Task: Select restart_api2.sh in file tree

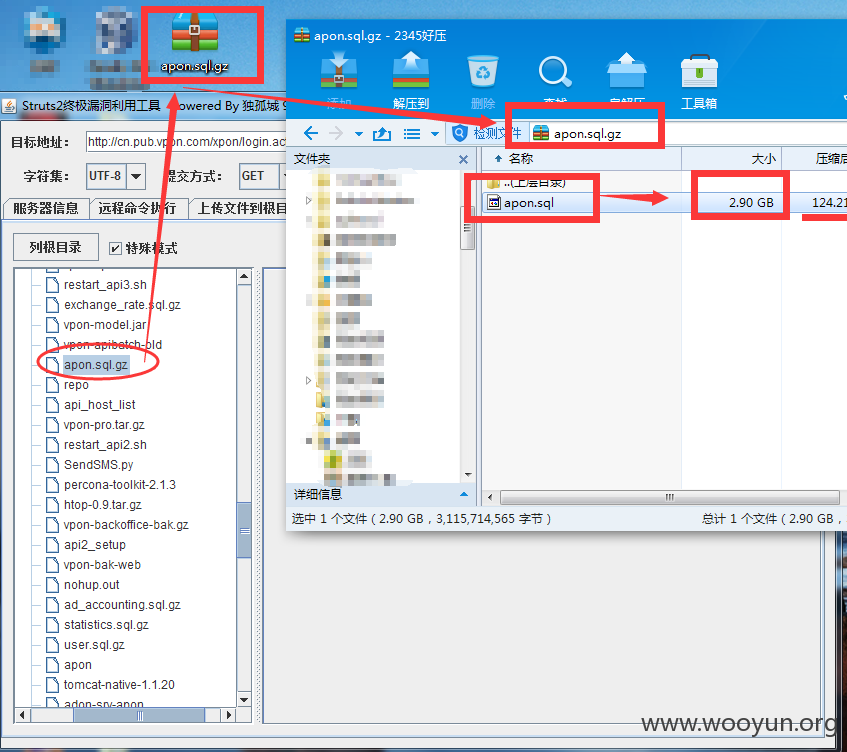Action: click(x=105, y=445)
